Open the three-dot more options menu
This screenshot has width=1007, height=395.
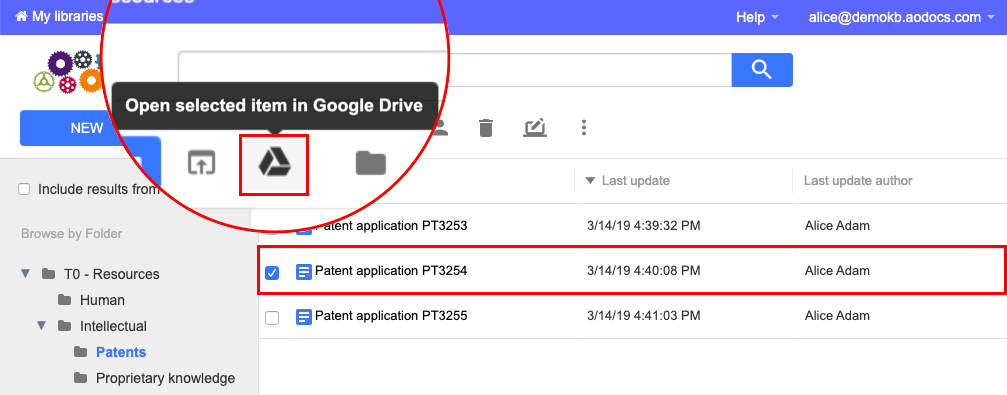coord(584,127)
